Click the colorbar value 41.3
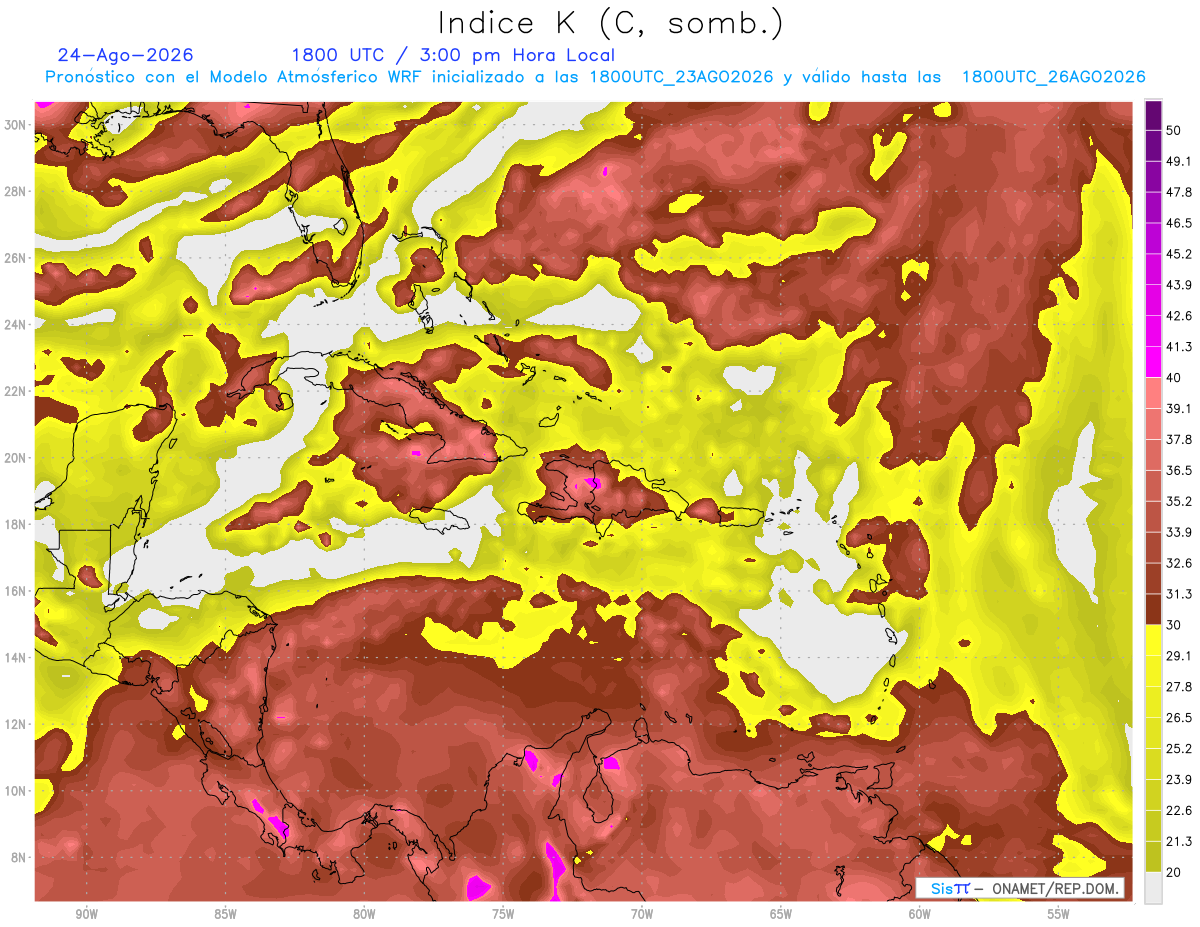This screenshot has height=927, width=1200. [x=1180, y=347]
